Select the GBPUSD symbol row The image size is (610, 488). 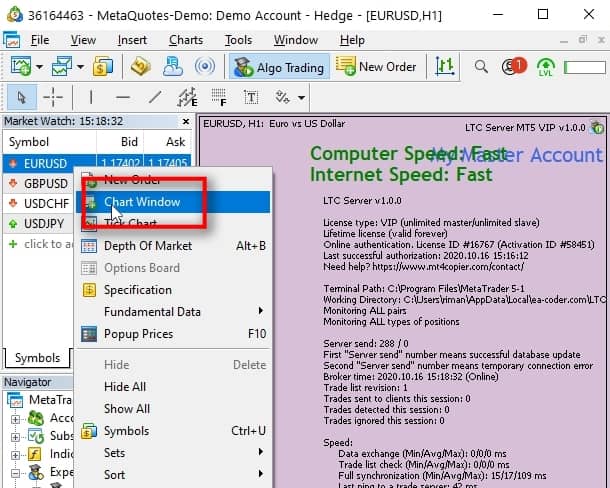point(39,183)
